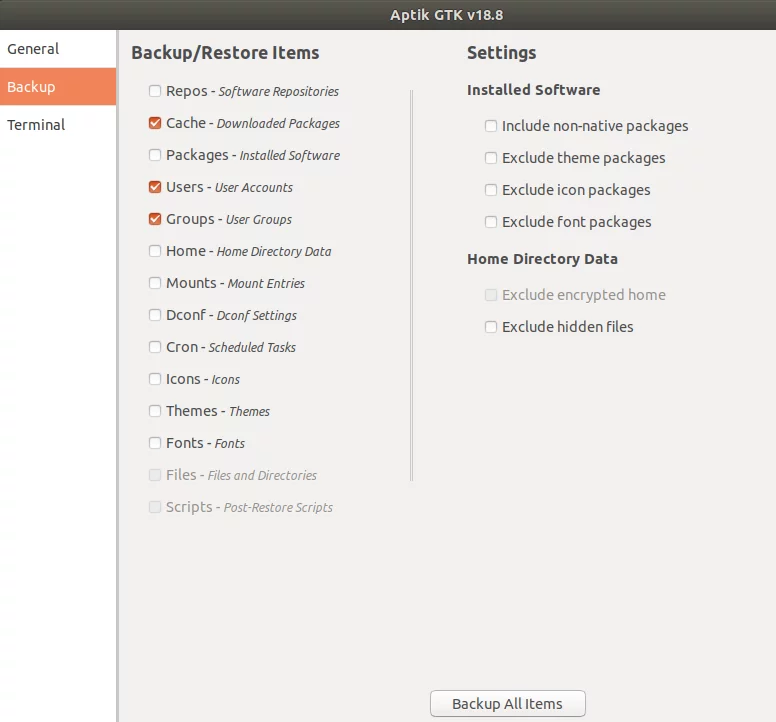This screenshot has height=722, width=776.
Task: Disable Users User Accounts checkbox
Action: pyautogui.click(x=155, y=187)
